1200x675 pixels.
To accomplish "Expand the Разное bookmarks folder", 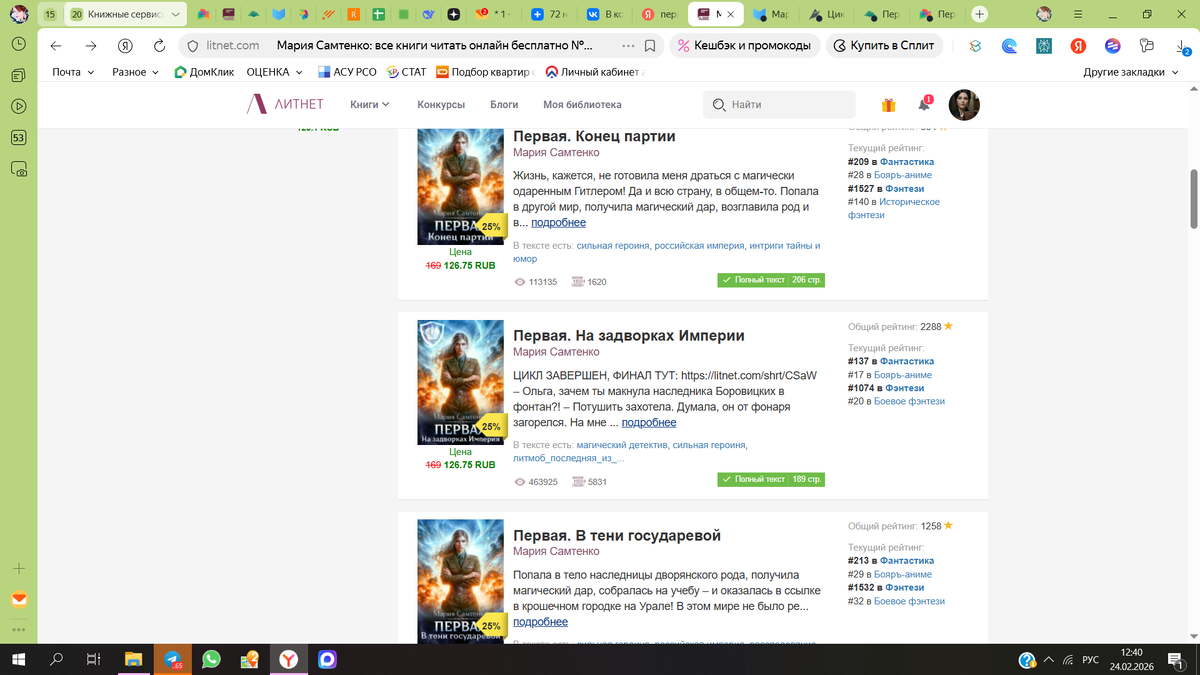I will point(135,72).
